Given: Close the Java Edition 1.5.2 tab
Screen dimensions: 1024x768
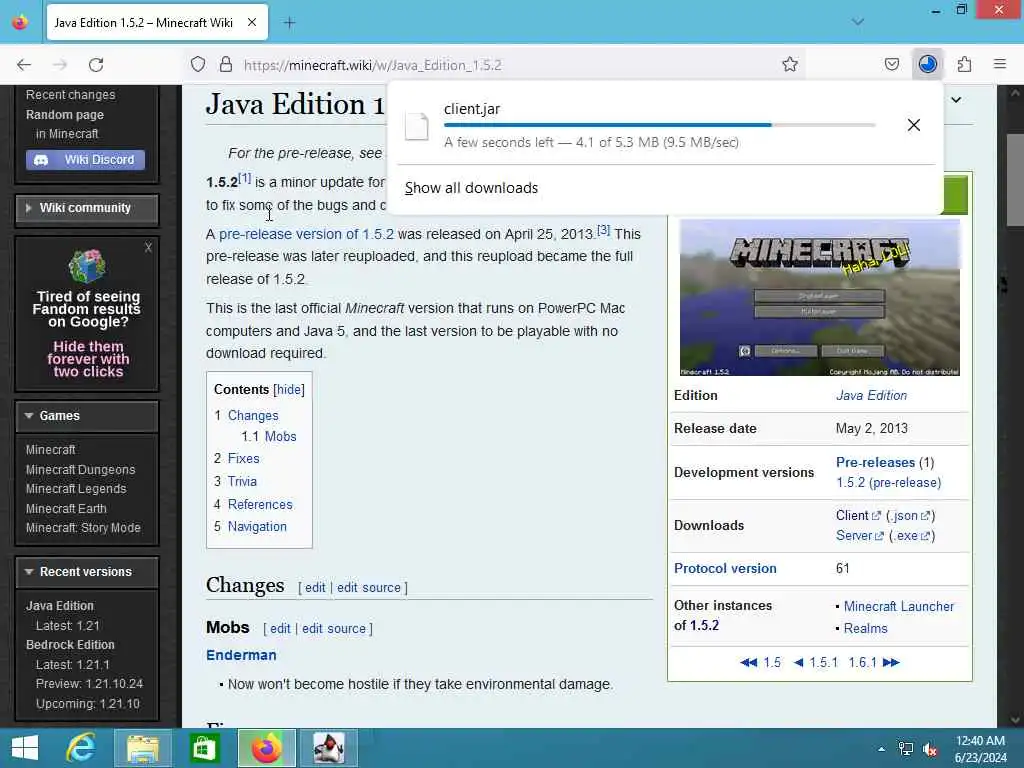Looking at the screenshot, I should pos(252,23).
